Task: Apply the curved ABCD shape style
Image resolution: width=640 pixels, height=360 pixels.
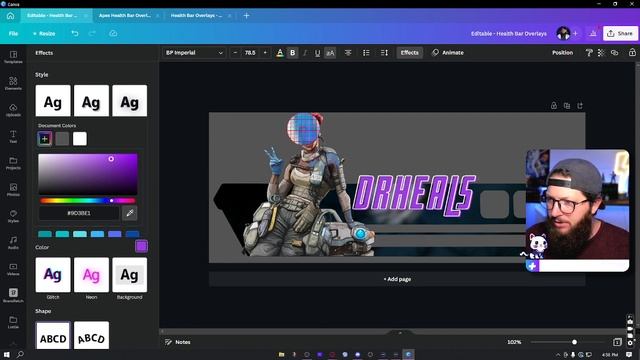Action: tap(91, 336)
